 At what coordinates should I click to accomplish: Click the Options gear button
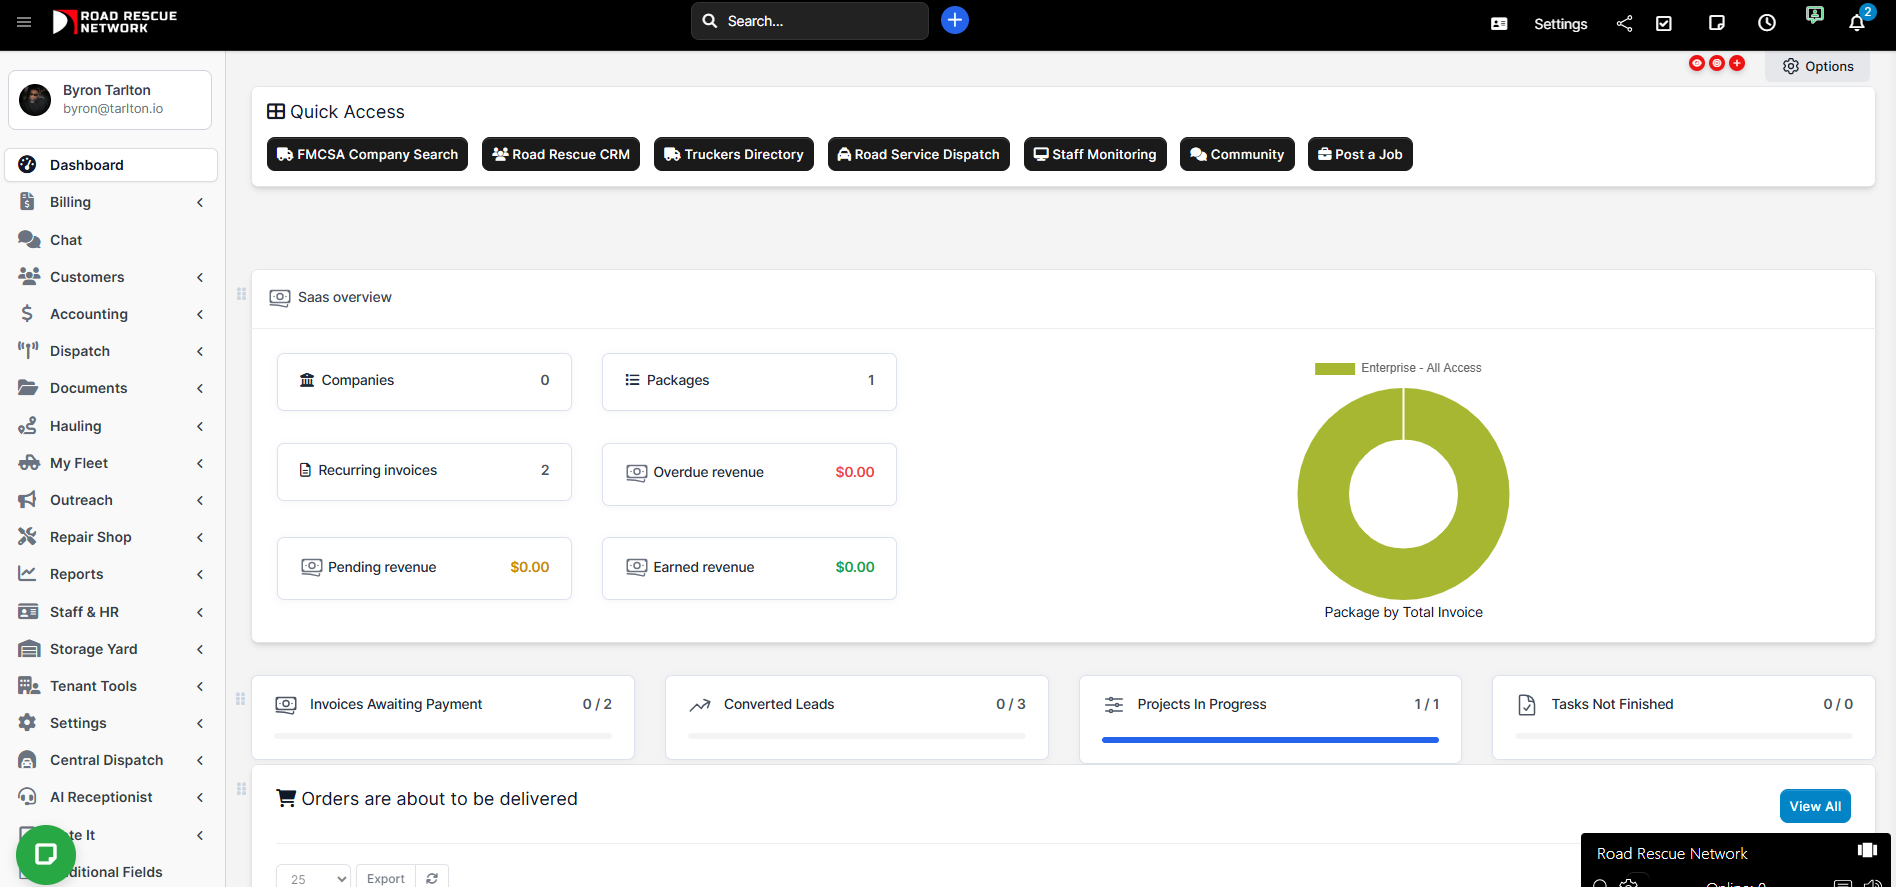pyautogui.click(x=1818, y=66)
